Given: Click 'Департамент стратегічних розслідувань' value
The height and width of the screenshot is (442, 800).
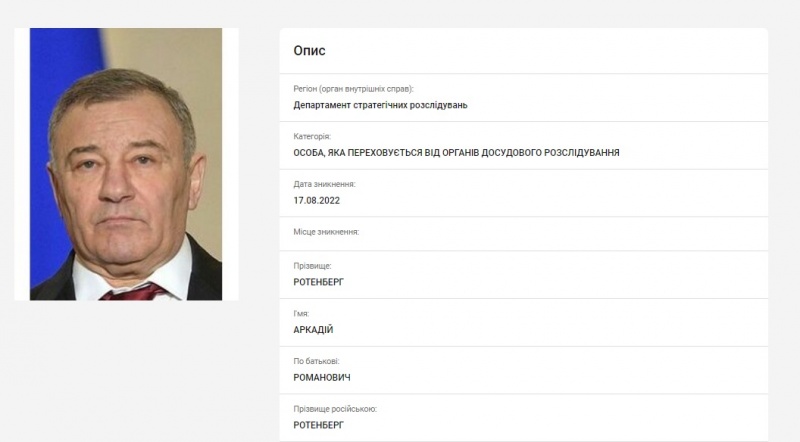Looking at the screenshot, I should (380, 105).
